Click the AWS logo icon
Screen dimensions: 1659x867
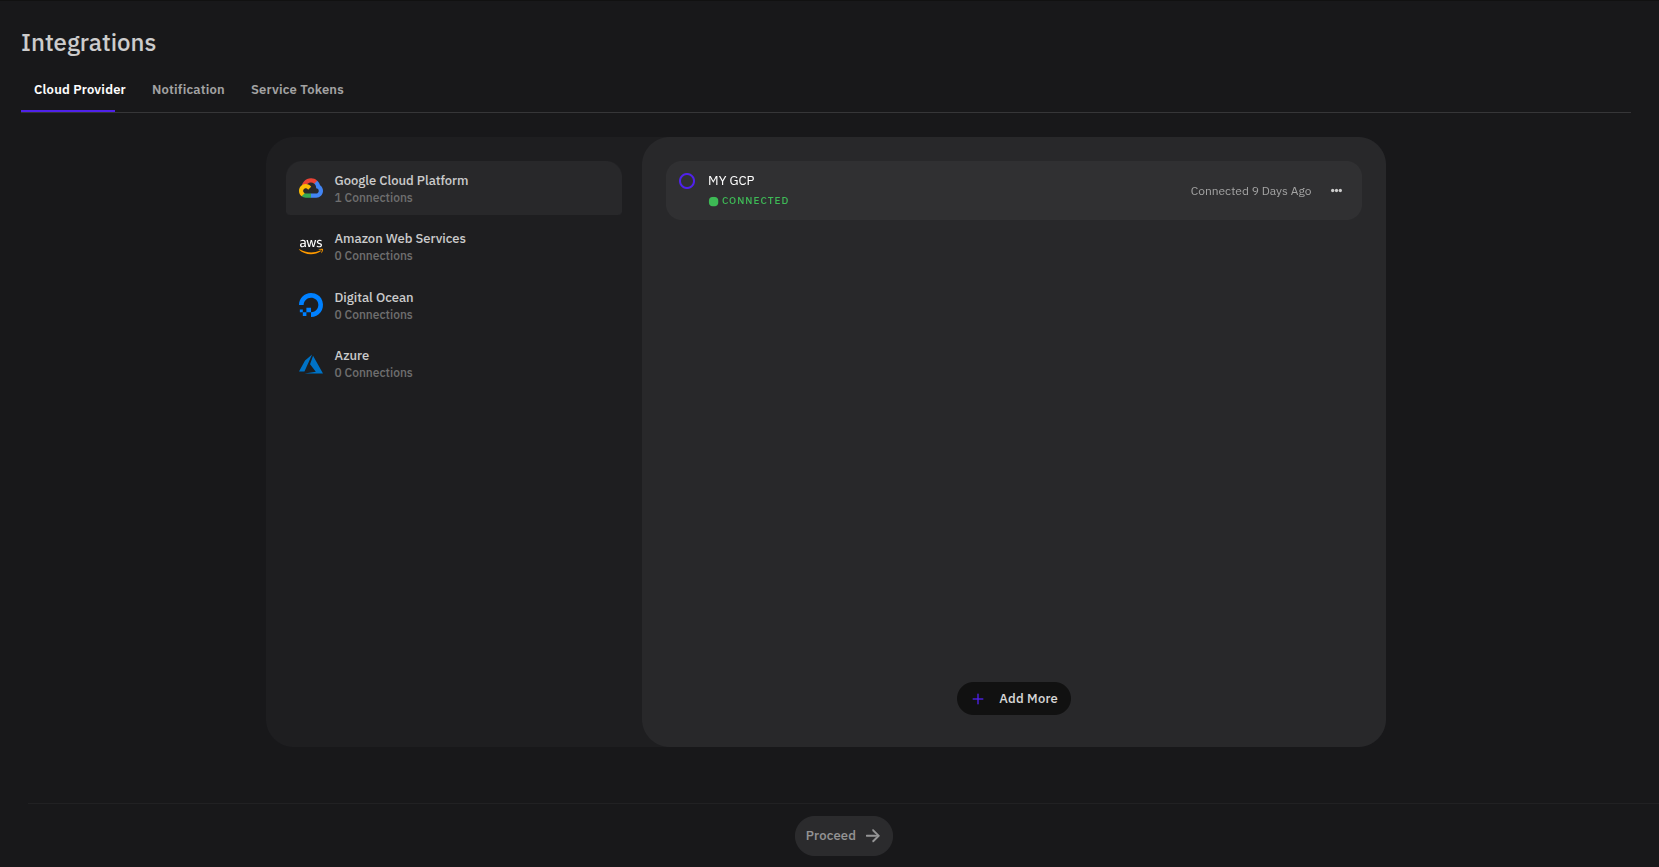click(311, 246)
